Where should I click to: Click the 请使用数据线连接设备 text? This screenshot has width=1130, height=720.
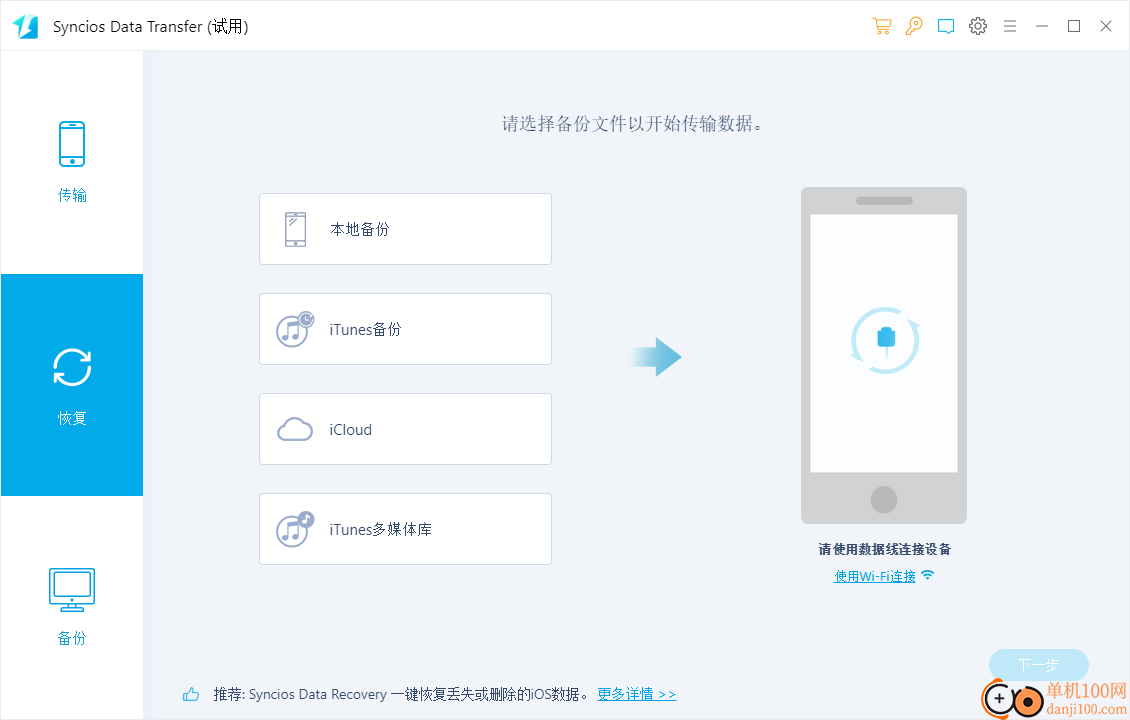[884, 549]
